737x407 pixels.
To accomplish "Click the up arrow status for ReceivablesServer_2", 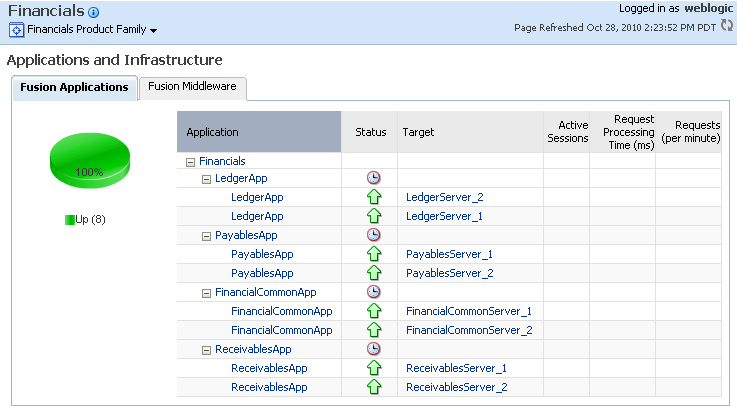I will coord(374,387).
